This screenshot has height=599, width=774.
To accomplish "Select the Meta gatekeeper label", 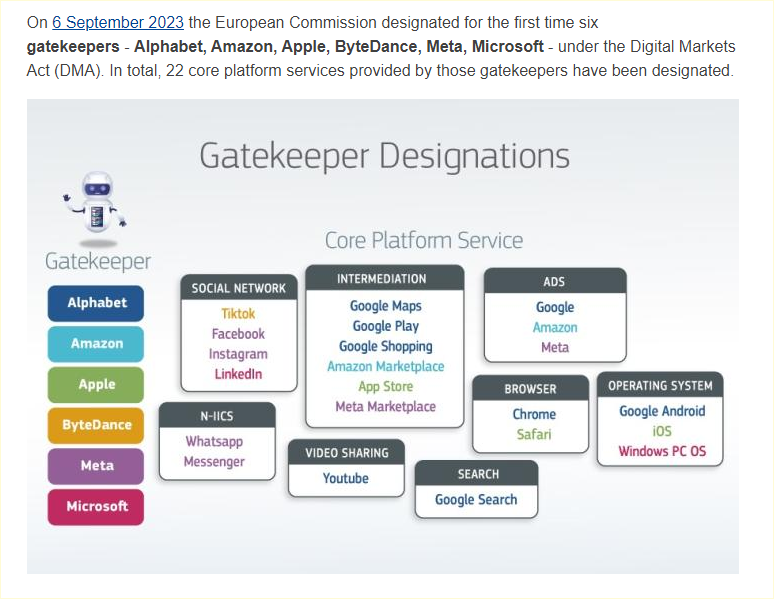I will click(x=96, y=466).
